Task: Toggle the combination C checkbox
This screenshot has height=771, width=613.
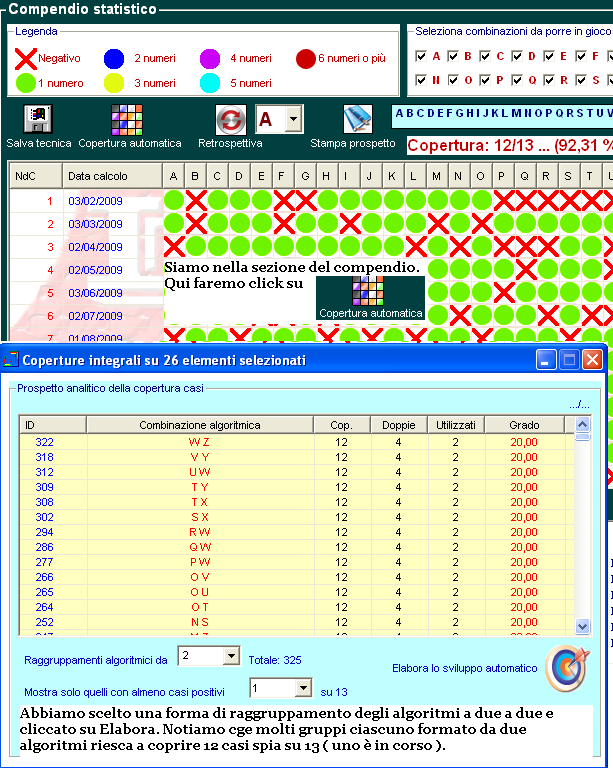Action: [x=485, y=56]
